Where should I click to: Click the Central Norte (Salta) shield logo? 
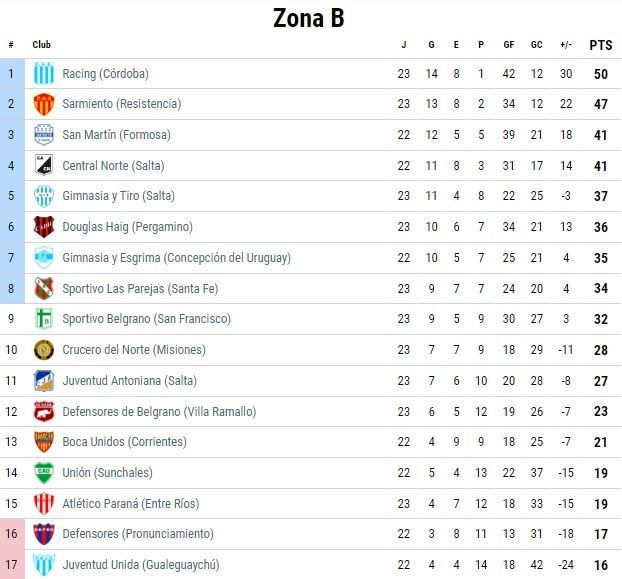point(43,166)
